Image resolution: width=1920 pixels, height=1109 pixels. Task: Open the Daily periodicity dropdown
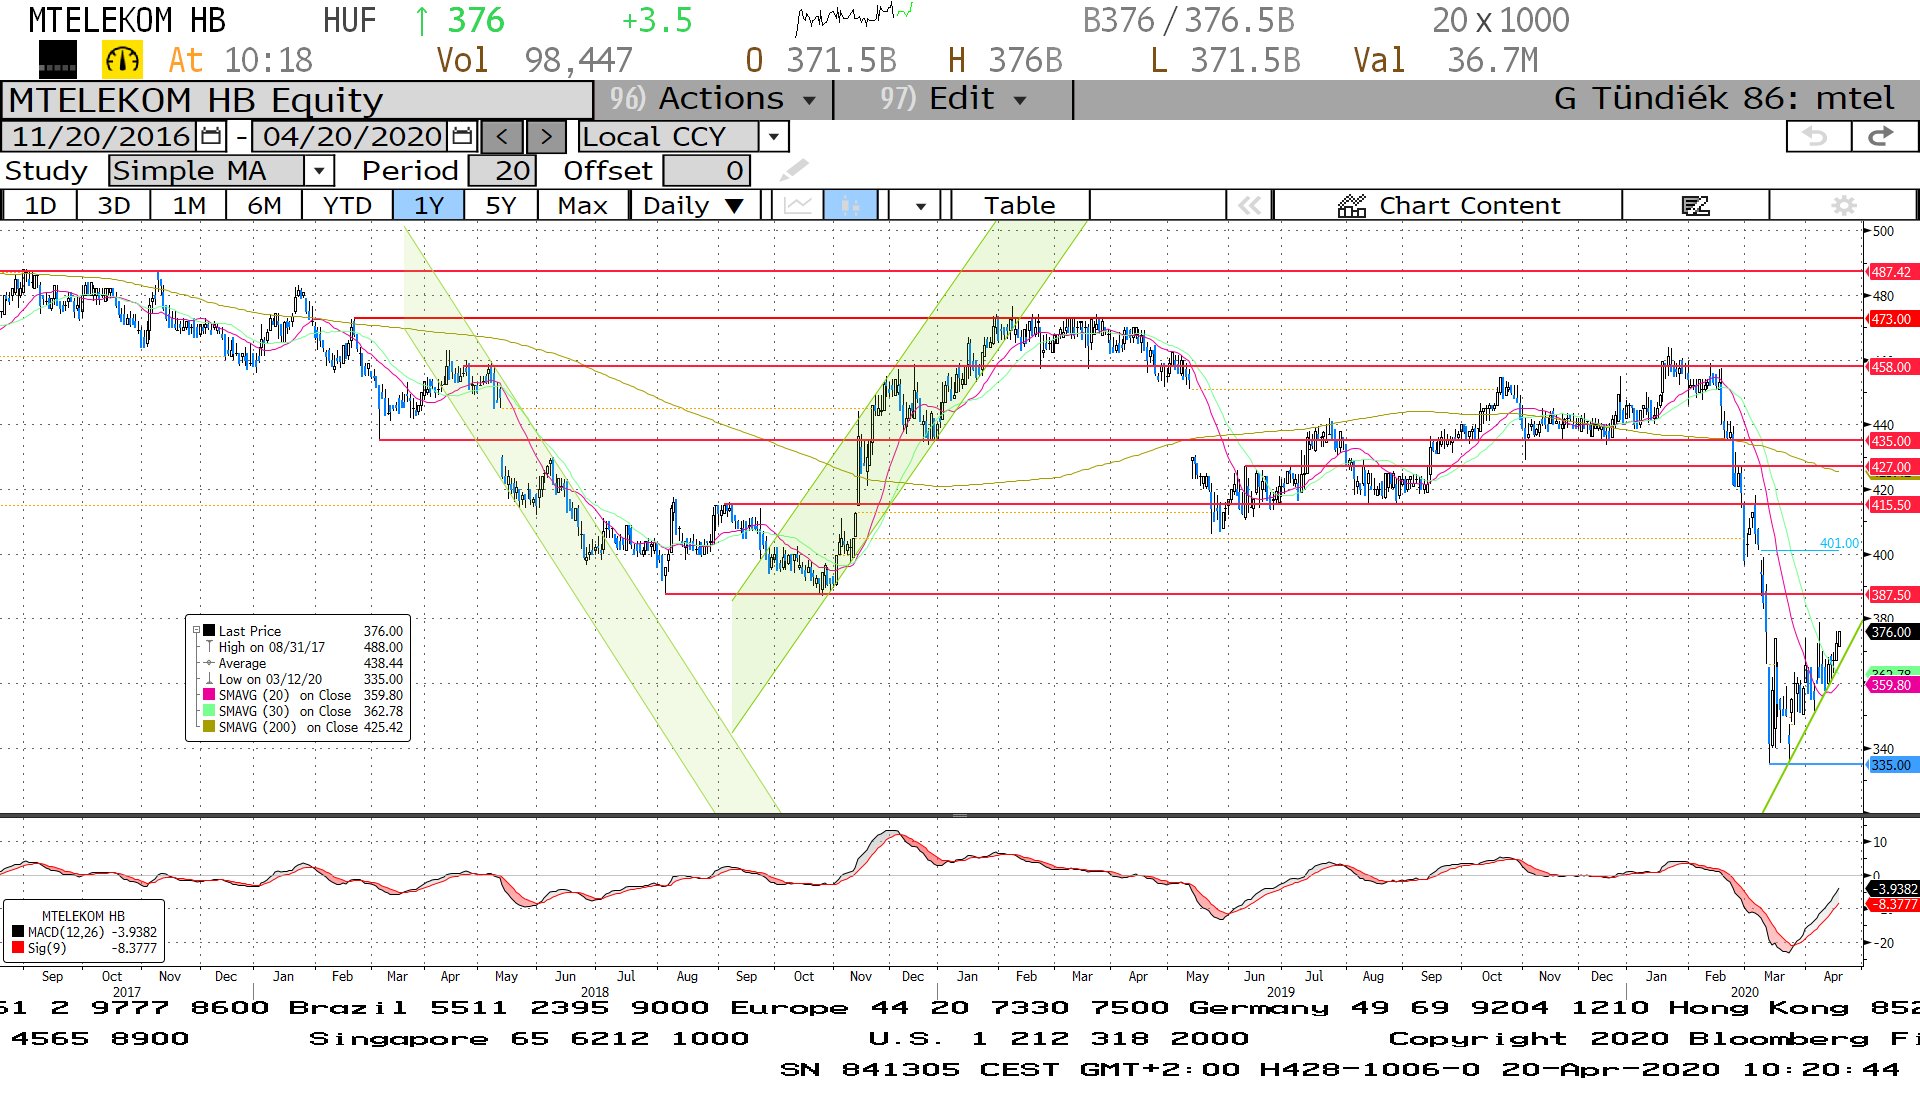click(x=694, y=205)
